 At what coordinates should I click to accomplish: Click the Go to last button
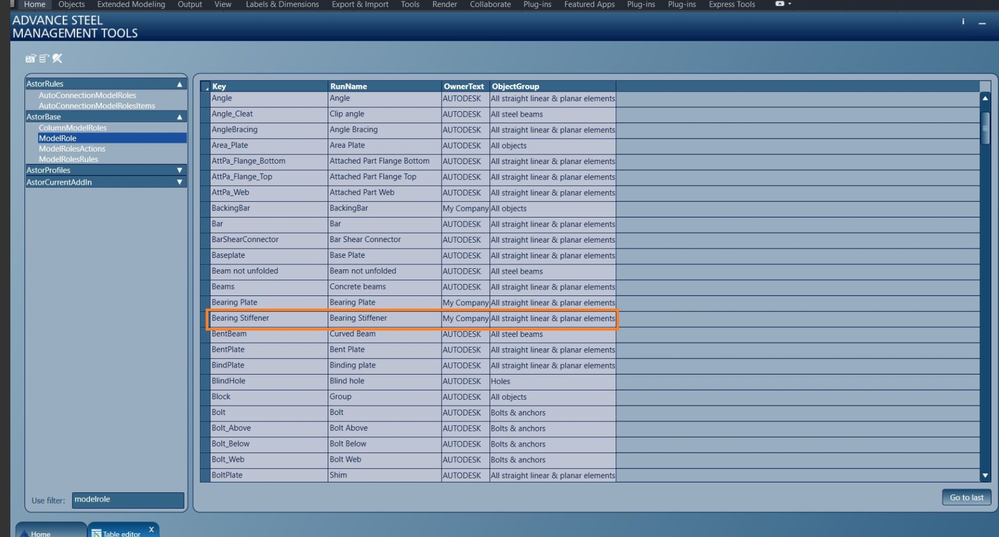(x=966, y=498)
